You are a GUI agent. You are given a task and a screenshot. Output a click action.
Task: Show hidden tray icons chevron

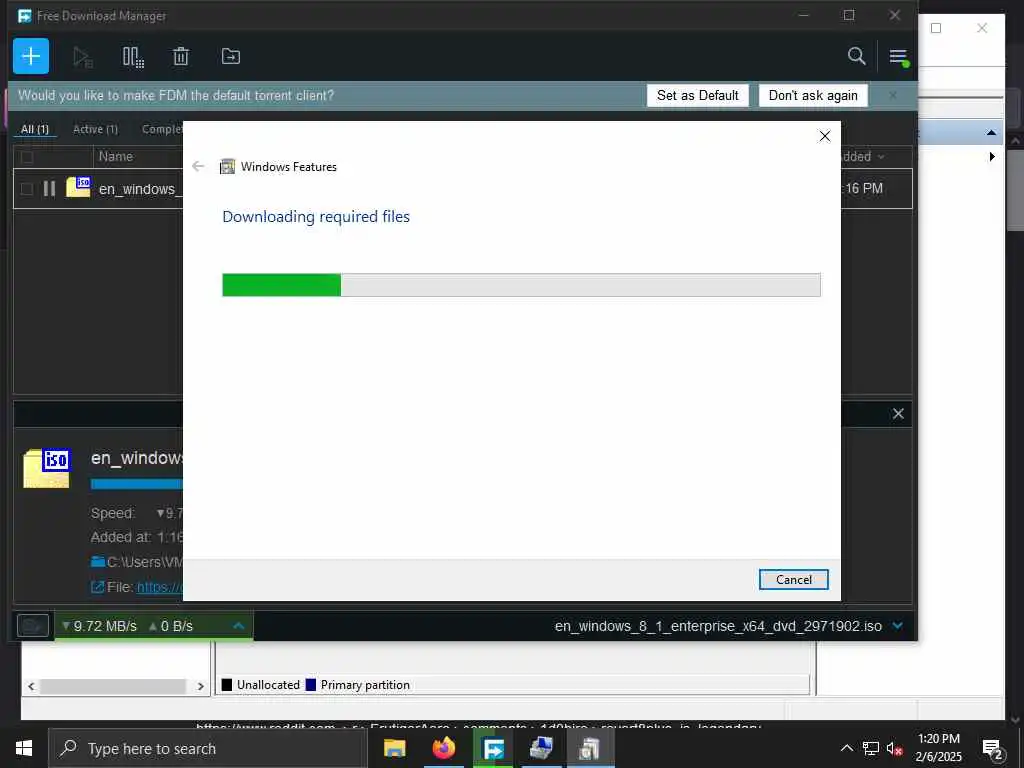846,748
